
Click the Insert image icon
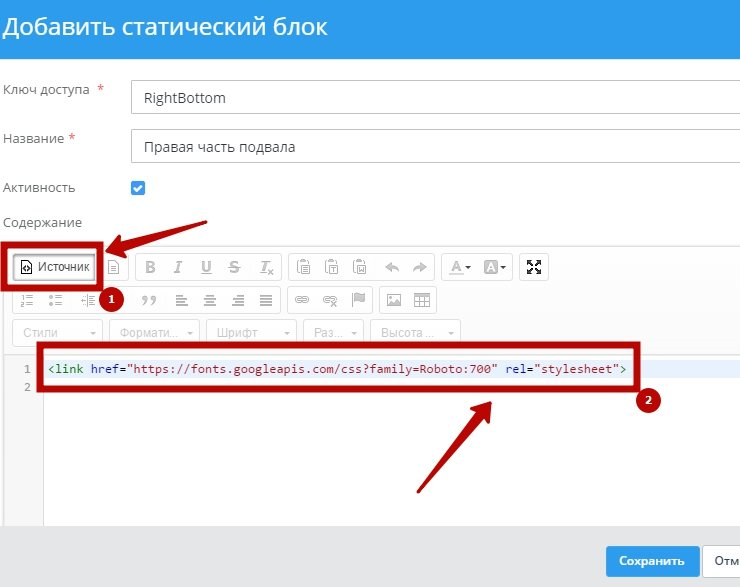[x=394, y=299]
